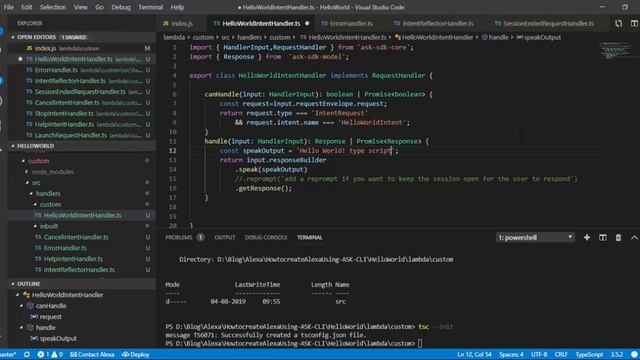Open HelpIntentHandler.ts in the inbuilt folder
Image resolution: width=640 pixels, height=360 pixels.
point(82,259)
